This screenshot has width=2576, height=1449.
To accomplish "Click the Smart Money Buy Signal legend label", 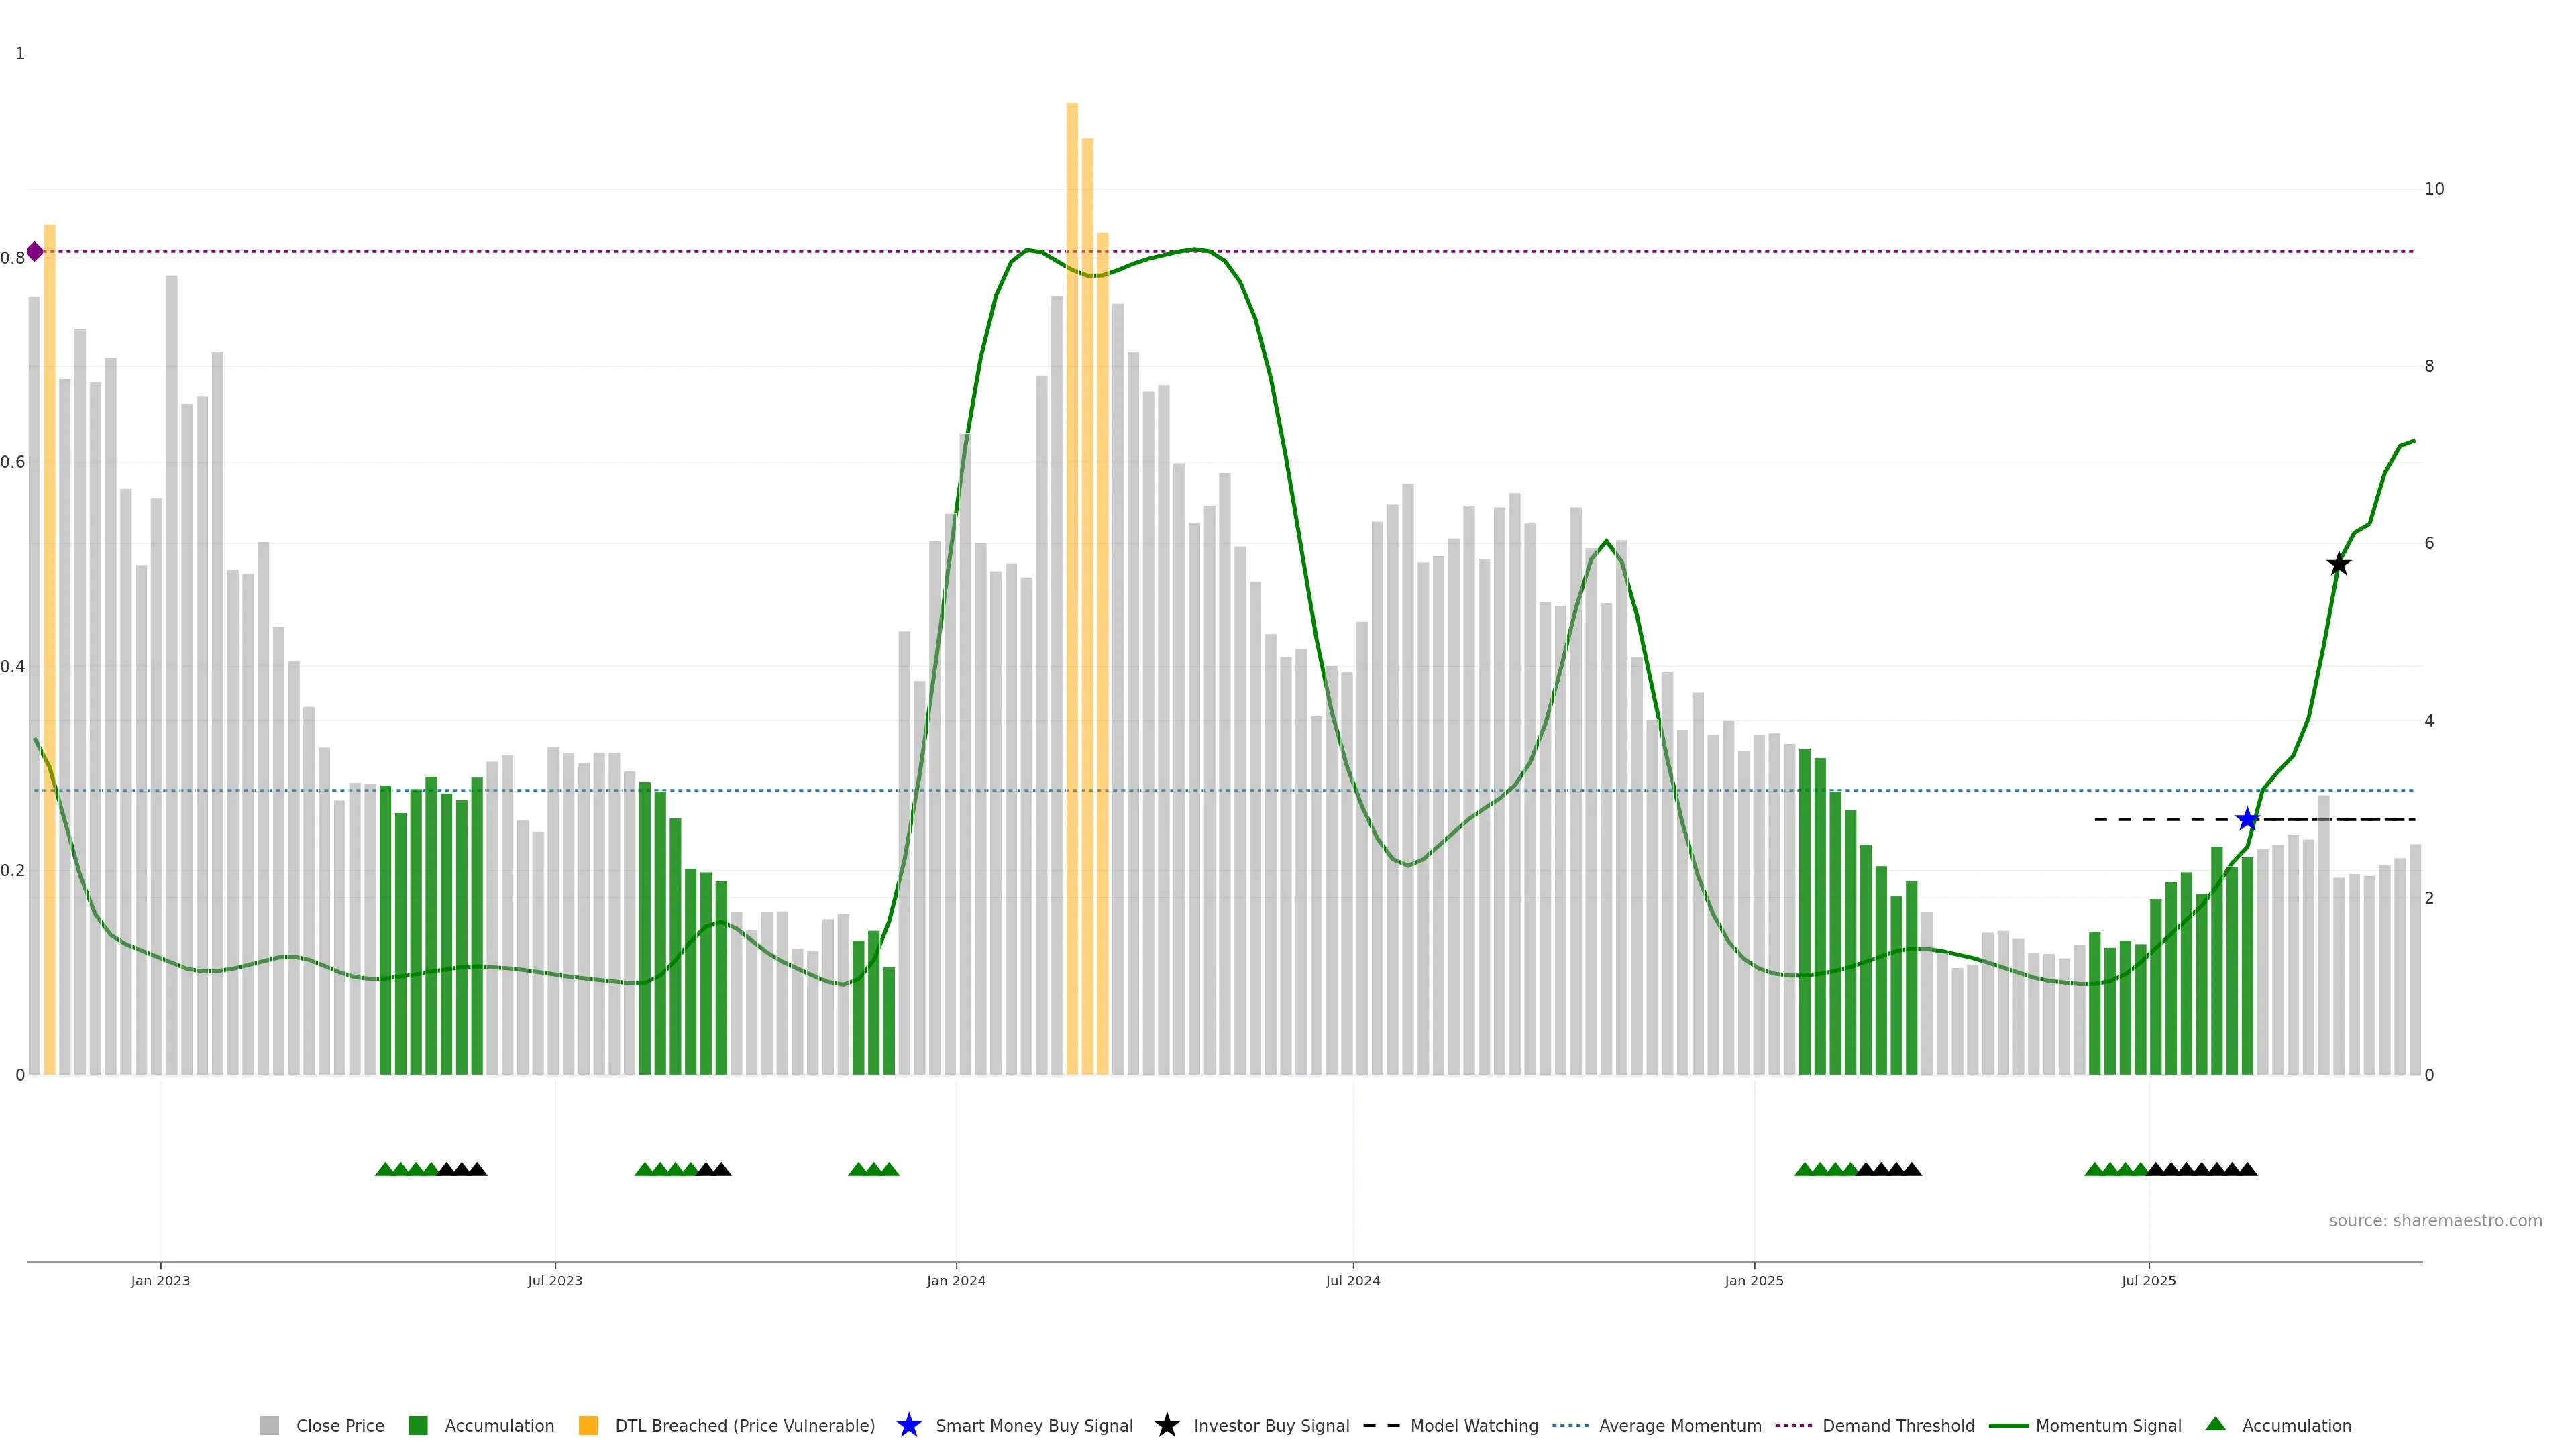I will pyautogui.click(x=1034, y=1425).
